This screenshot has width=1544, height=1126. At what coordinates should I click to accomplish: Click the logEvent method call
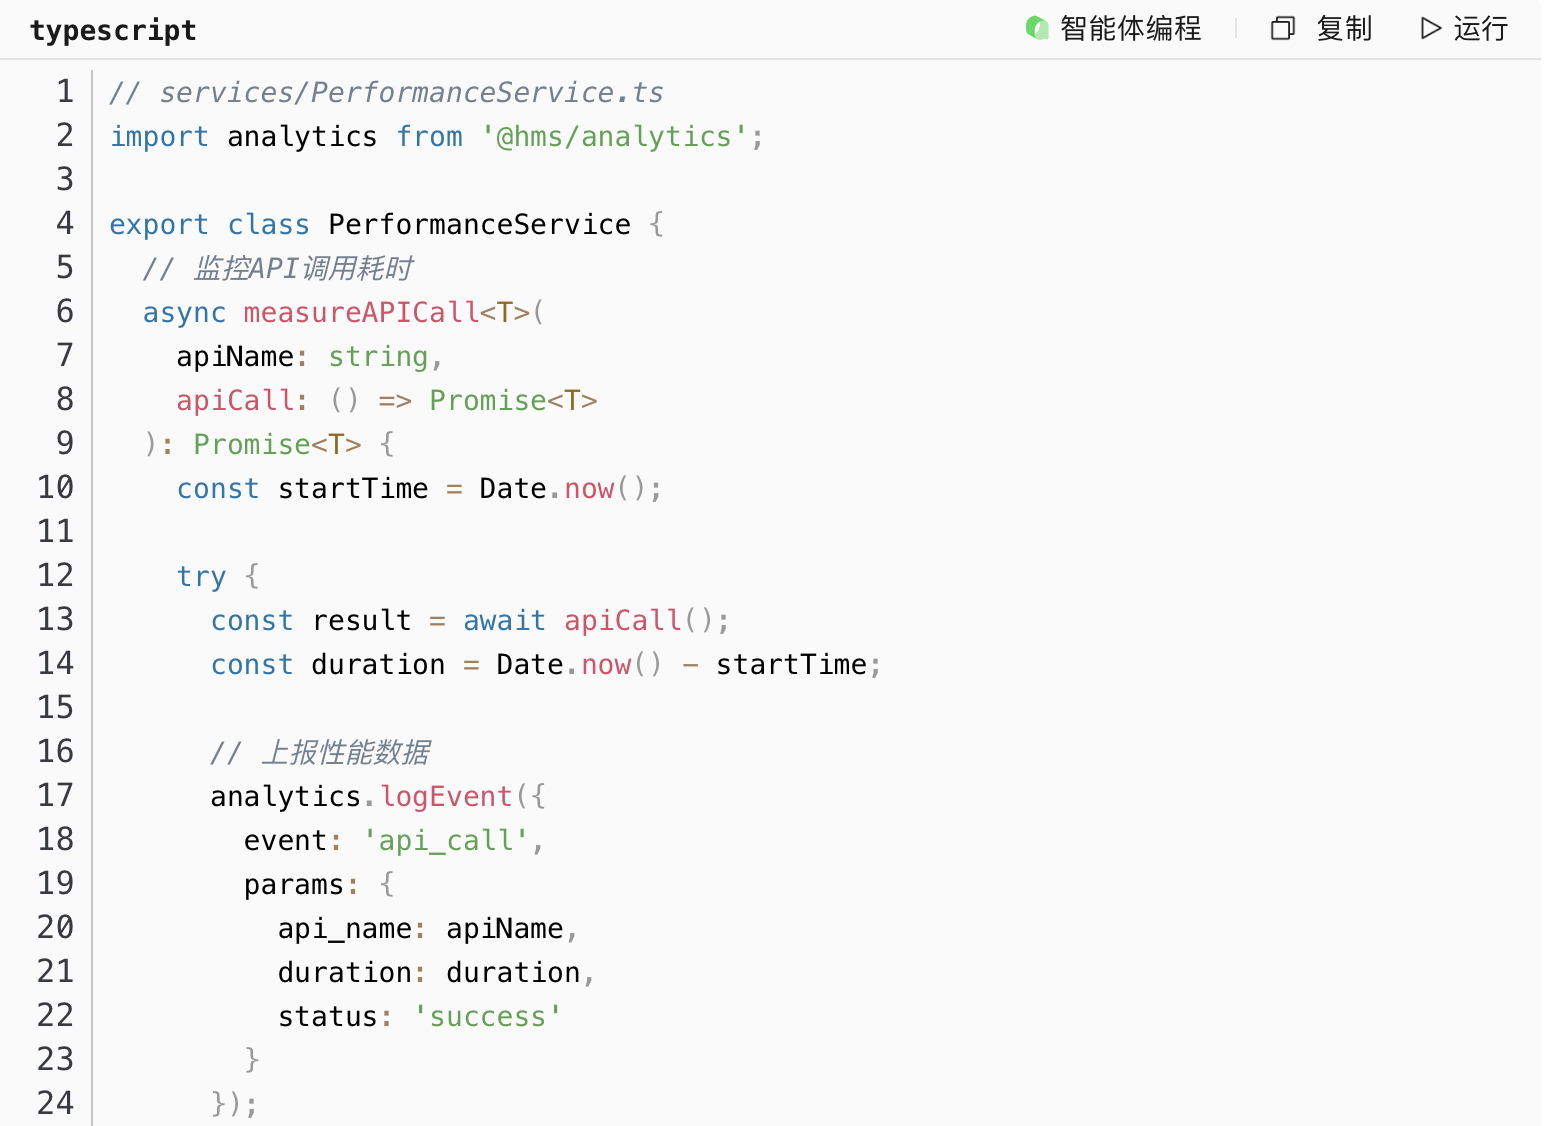[446, 796]
